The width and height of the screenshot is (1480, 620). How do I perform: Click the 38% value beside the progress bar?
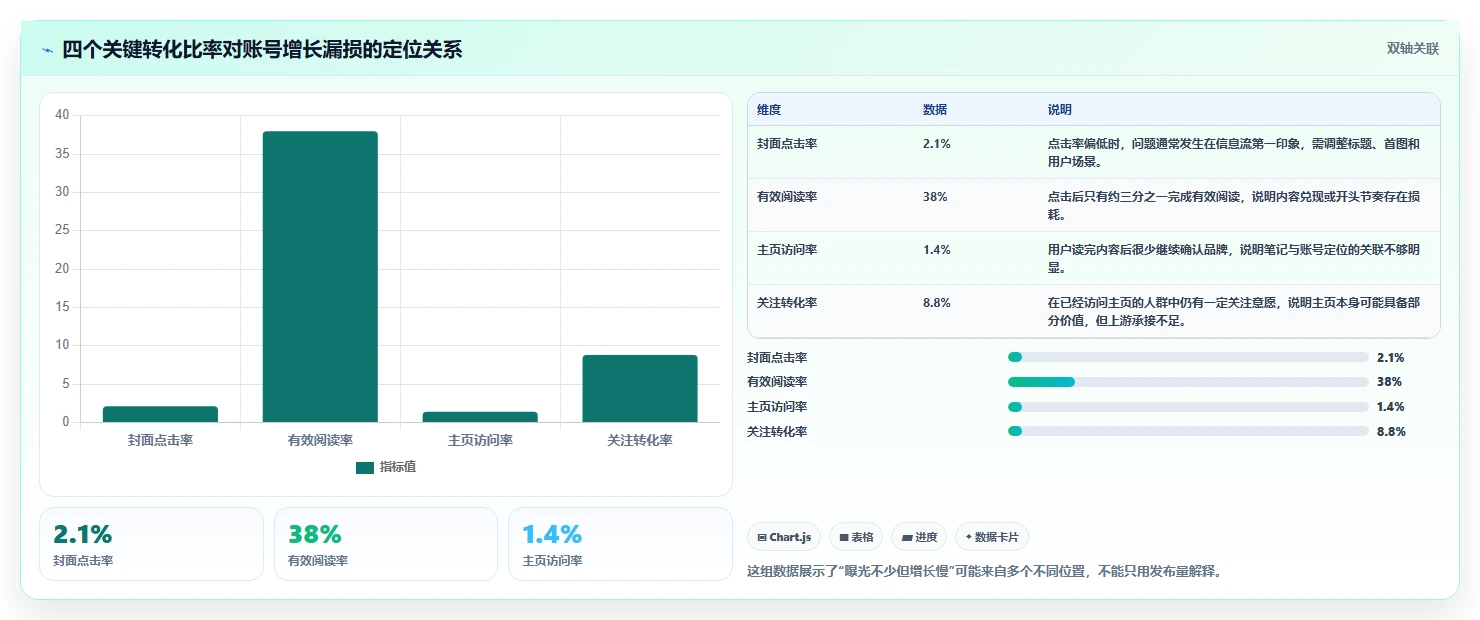(x=1389, y=382)
